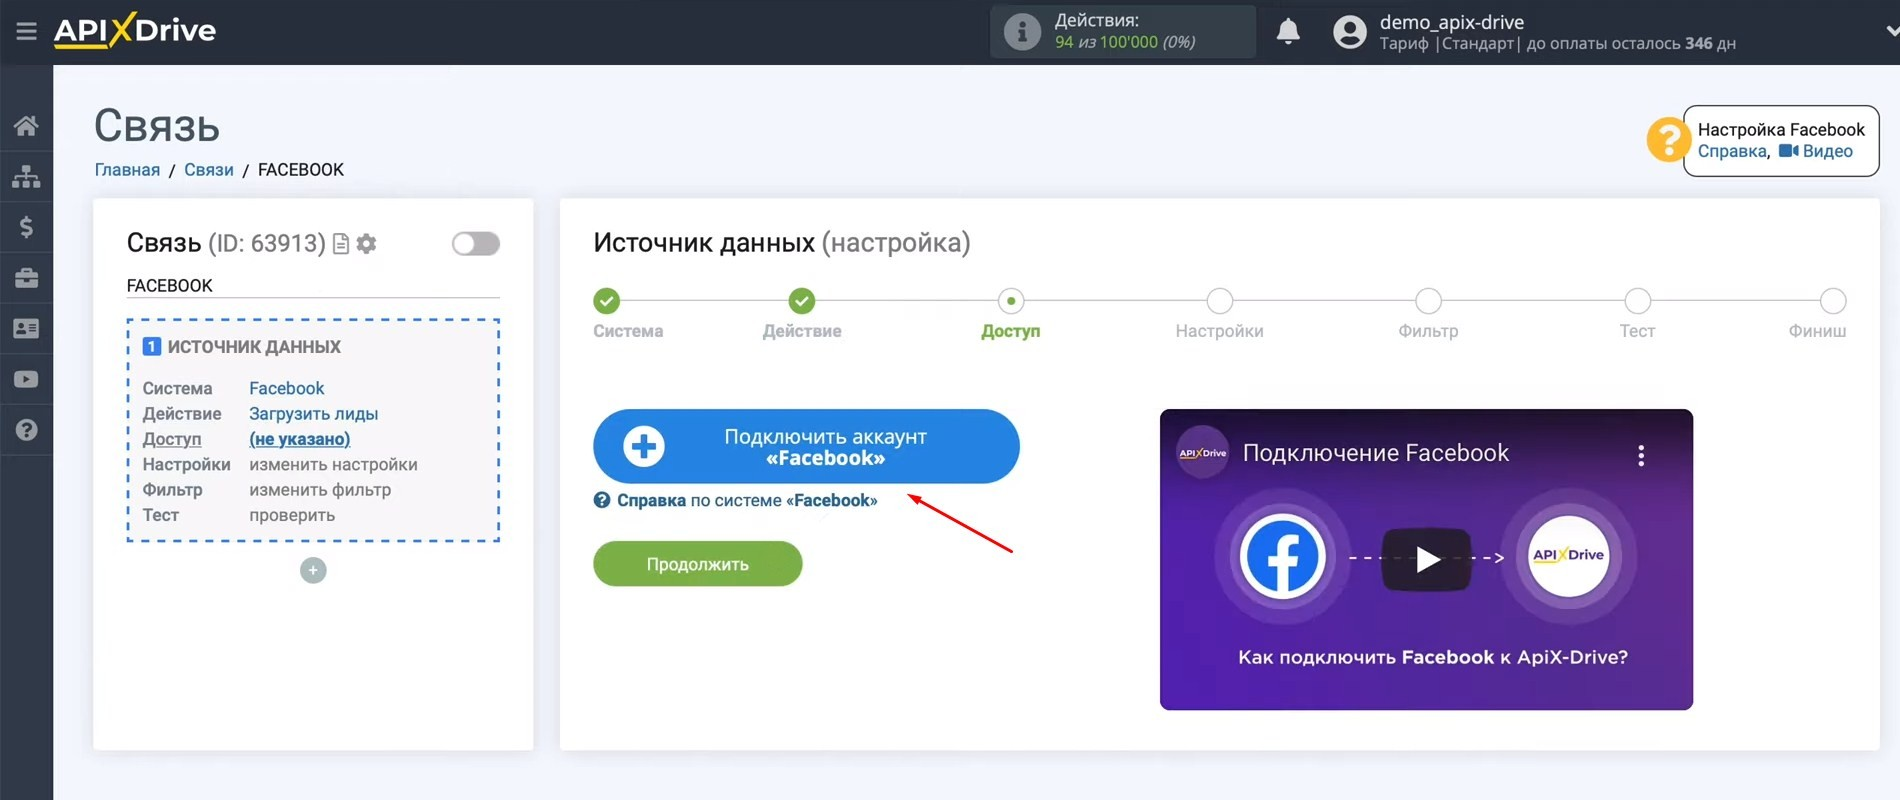Click the green Продолжить button
Screen dimensions: 1900x800
coord(698,564)
